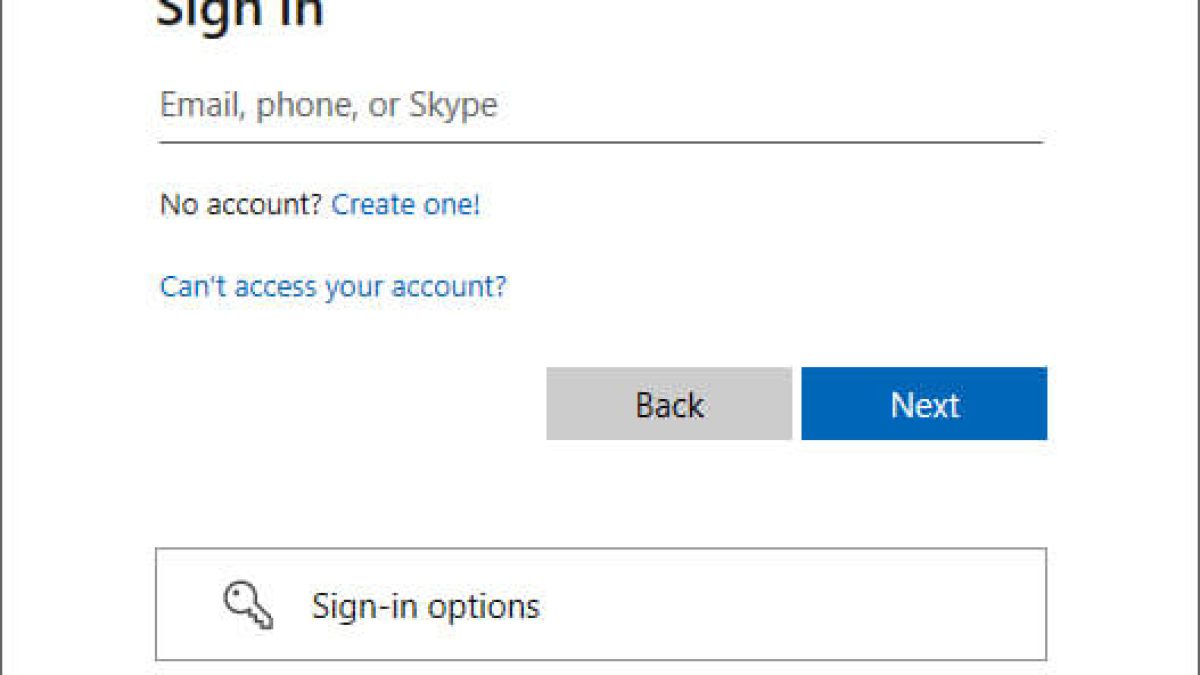Screen dimensions: 1200x675
Task: Click the word 'Skype' in the input placeholder
Action: (x=453, y=106)
